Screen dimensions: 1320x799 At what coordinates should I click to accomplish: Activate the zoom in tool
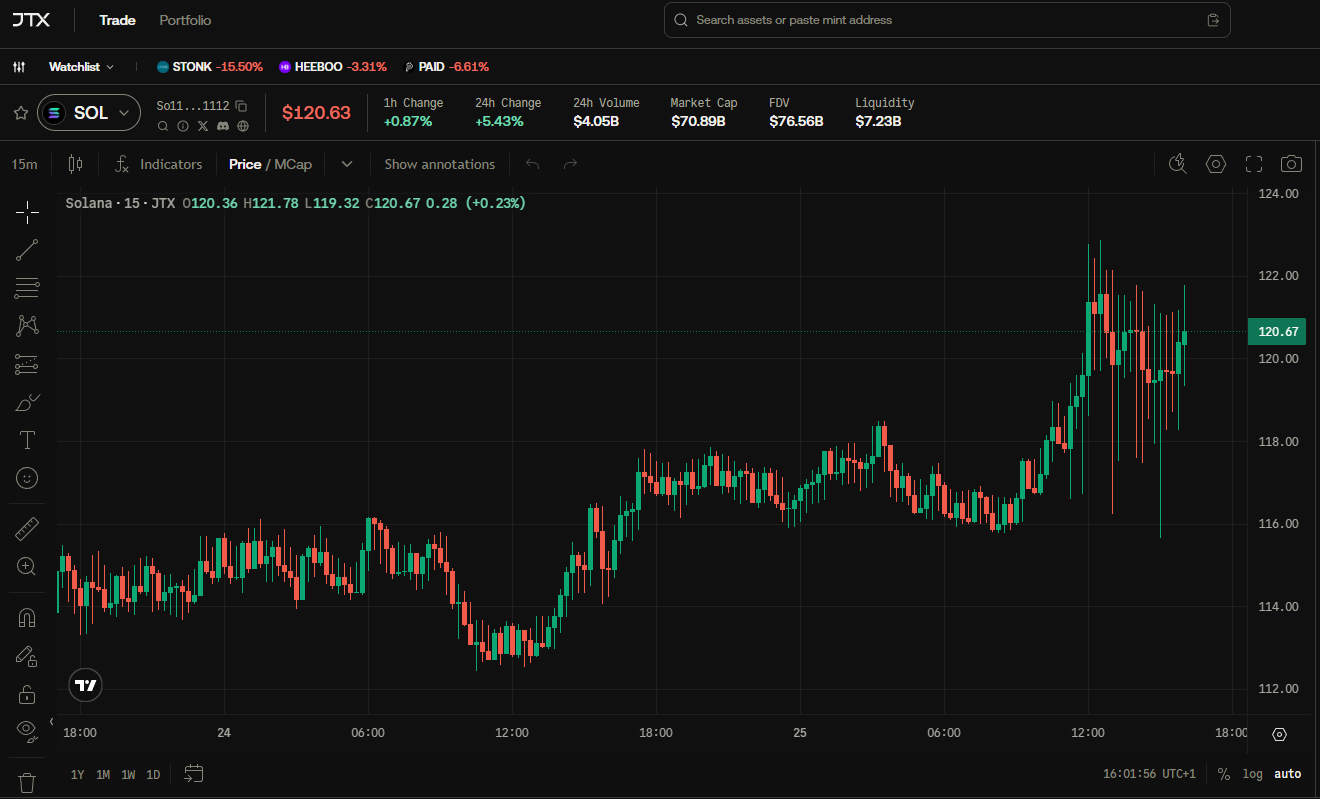[x=27, y=566]
